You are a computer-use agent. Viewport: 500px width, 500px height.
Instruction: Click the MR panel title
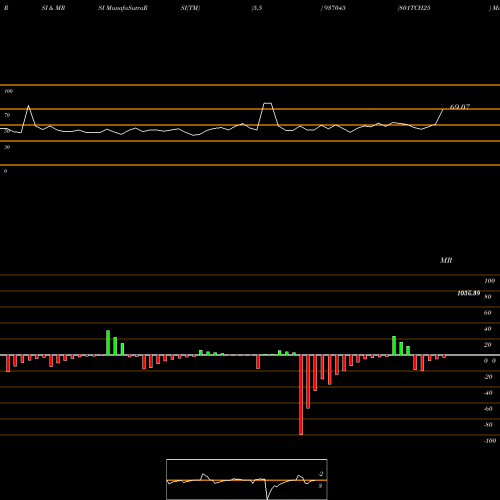point(446,260)
